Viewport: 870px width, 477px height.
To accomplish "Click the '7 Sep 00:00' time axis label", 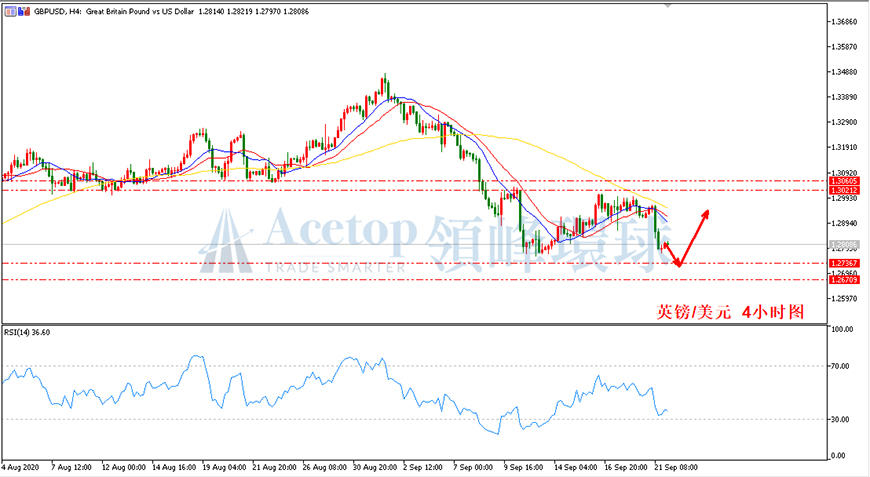I will pos(473,467).
